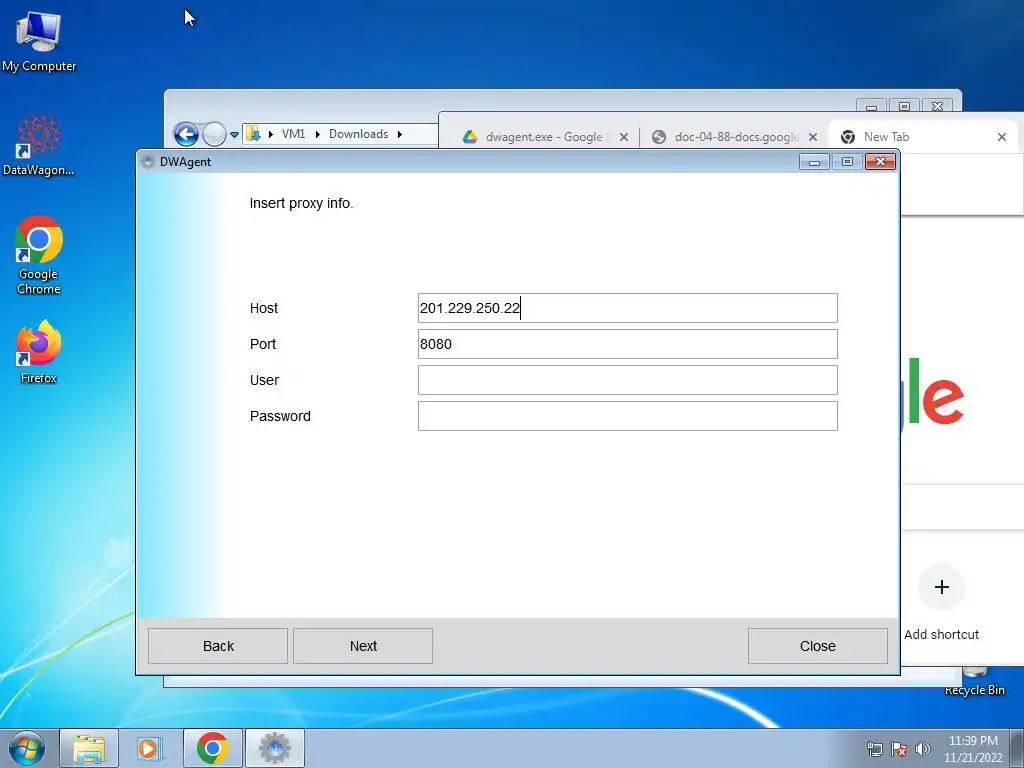Click the forward arrow in the Explorer window

click(214, 135)
